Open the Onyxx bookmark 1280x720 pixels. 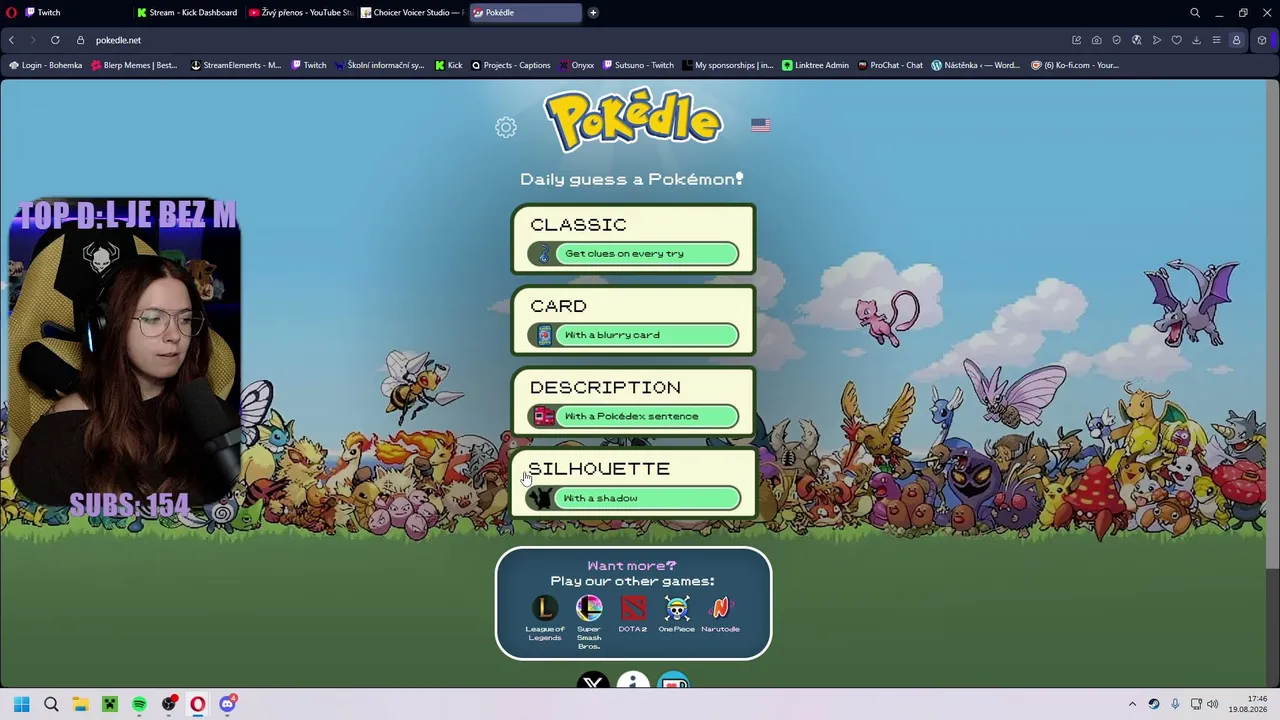tap(576, 65)
